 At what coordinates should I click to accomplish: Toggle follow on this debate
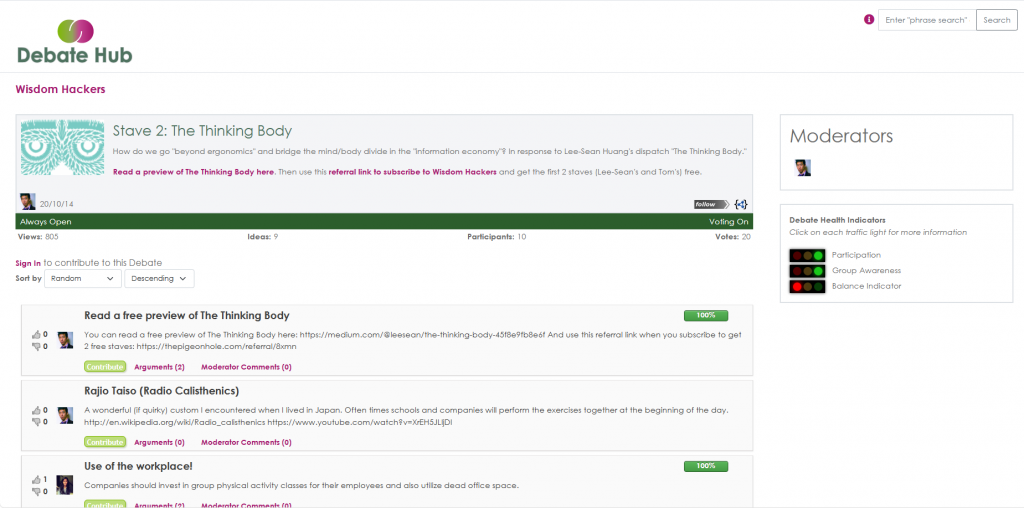(x=710, y=204)
